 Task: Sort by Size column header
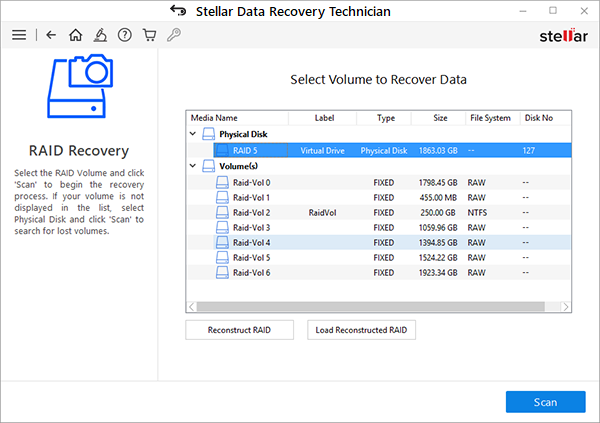[x=439, y=118]
